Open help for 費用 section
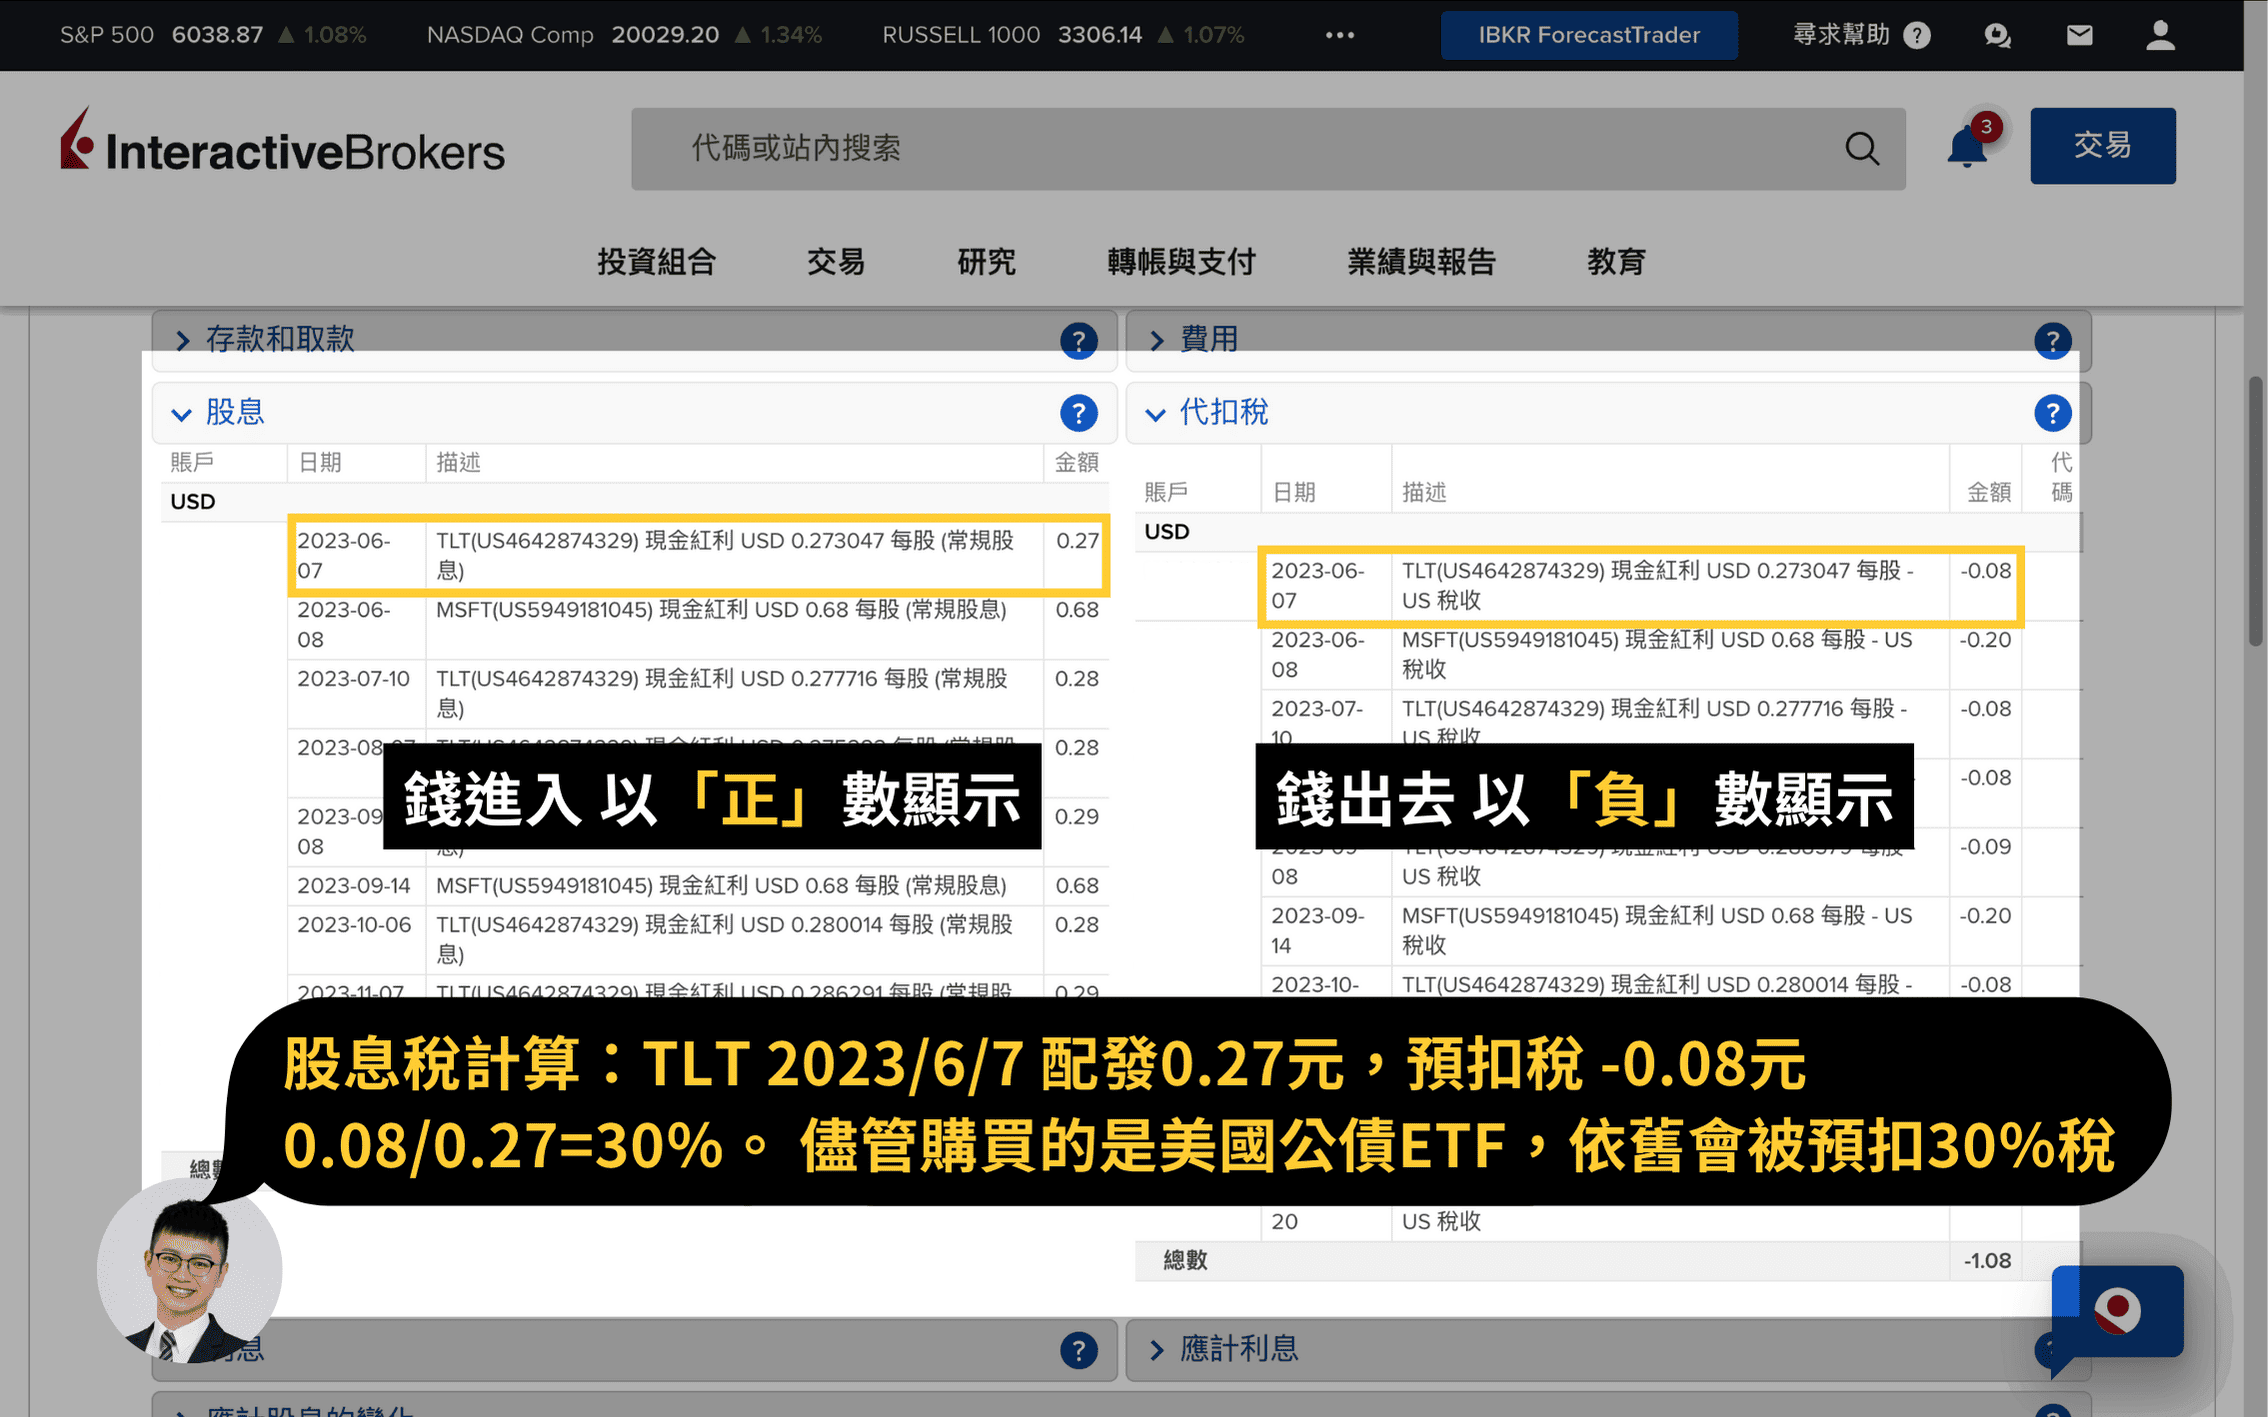This screenshot has width=2268, height=1417. click(x=2052, y=340)
